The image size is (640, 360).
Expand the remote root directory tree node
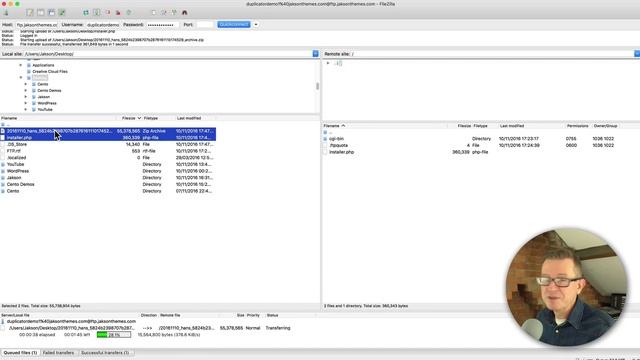[328, 63]
